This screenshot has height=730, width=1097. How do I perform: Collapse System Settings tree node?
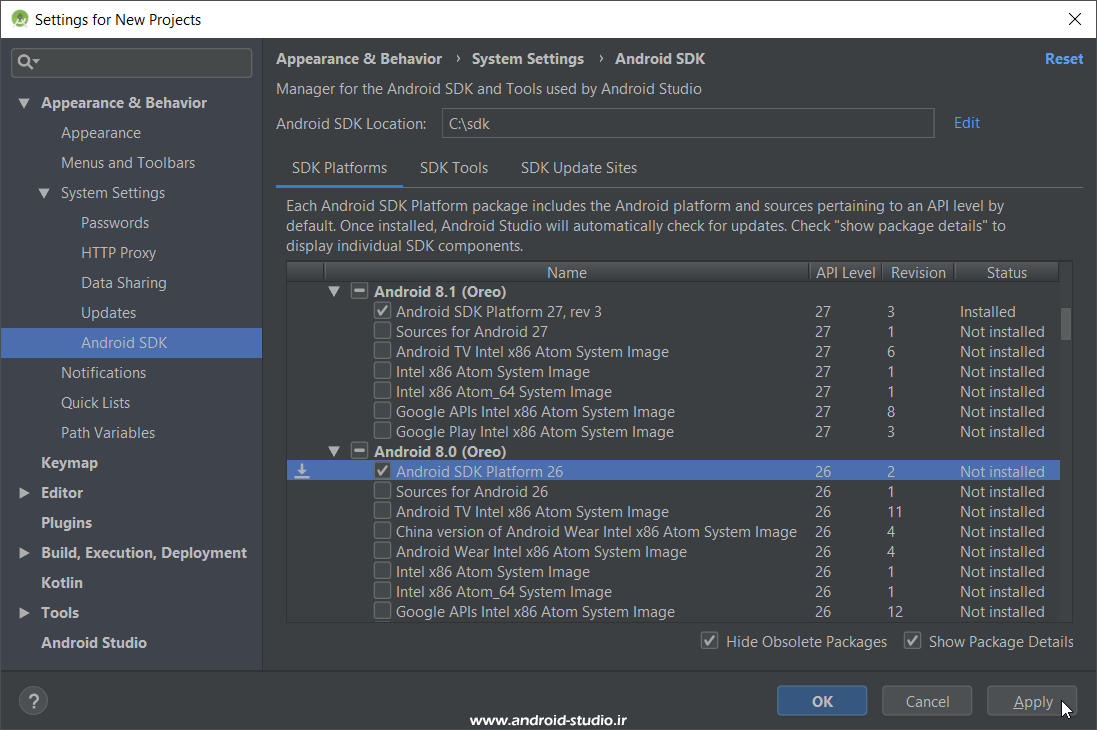coord(44,193)
